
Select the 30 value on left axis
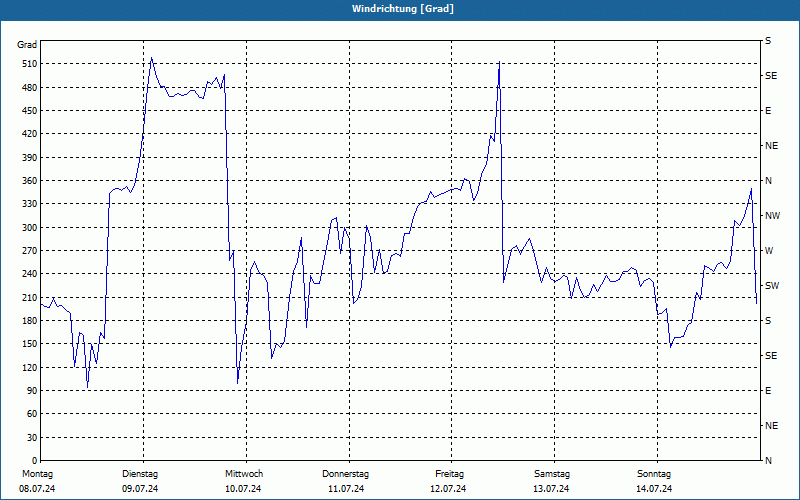pyautogui.click(x=33, y=437)
